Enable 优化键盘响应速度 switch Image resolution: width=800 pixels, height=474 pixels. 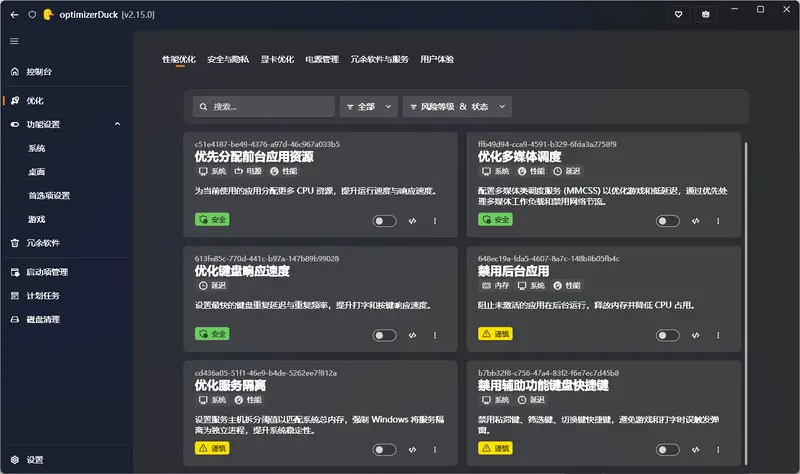(385, 335)
